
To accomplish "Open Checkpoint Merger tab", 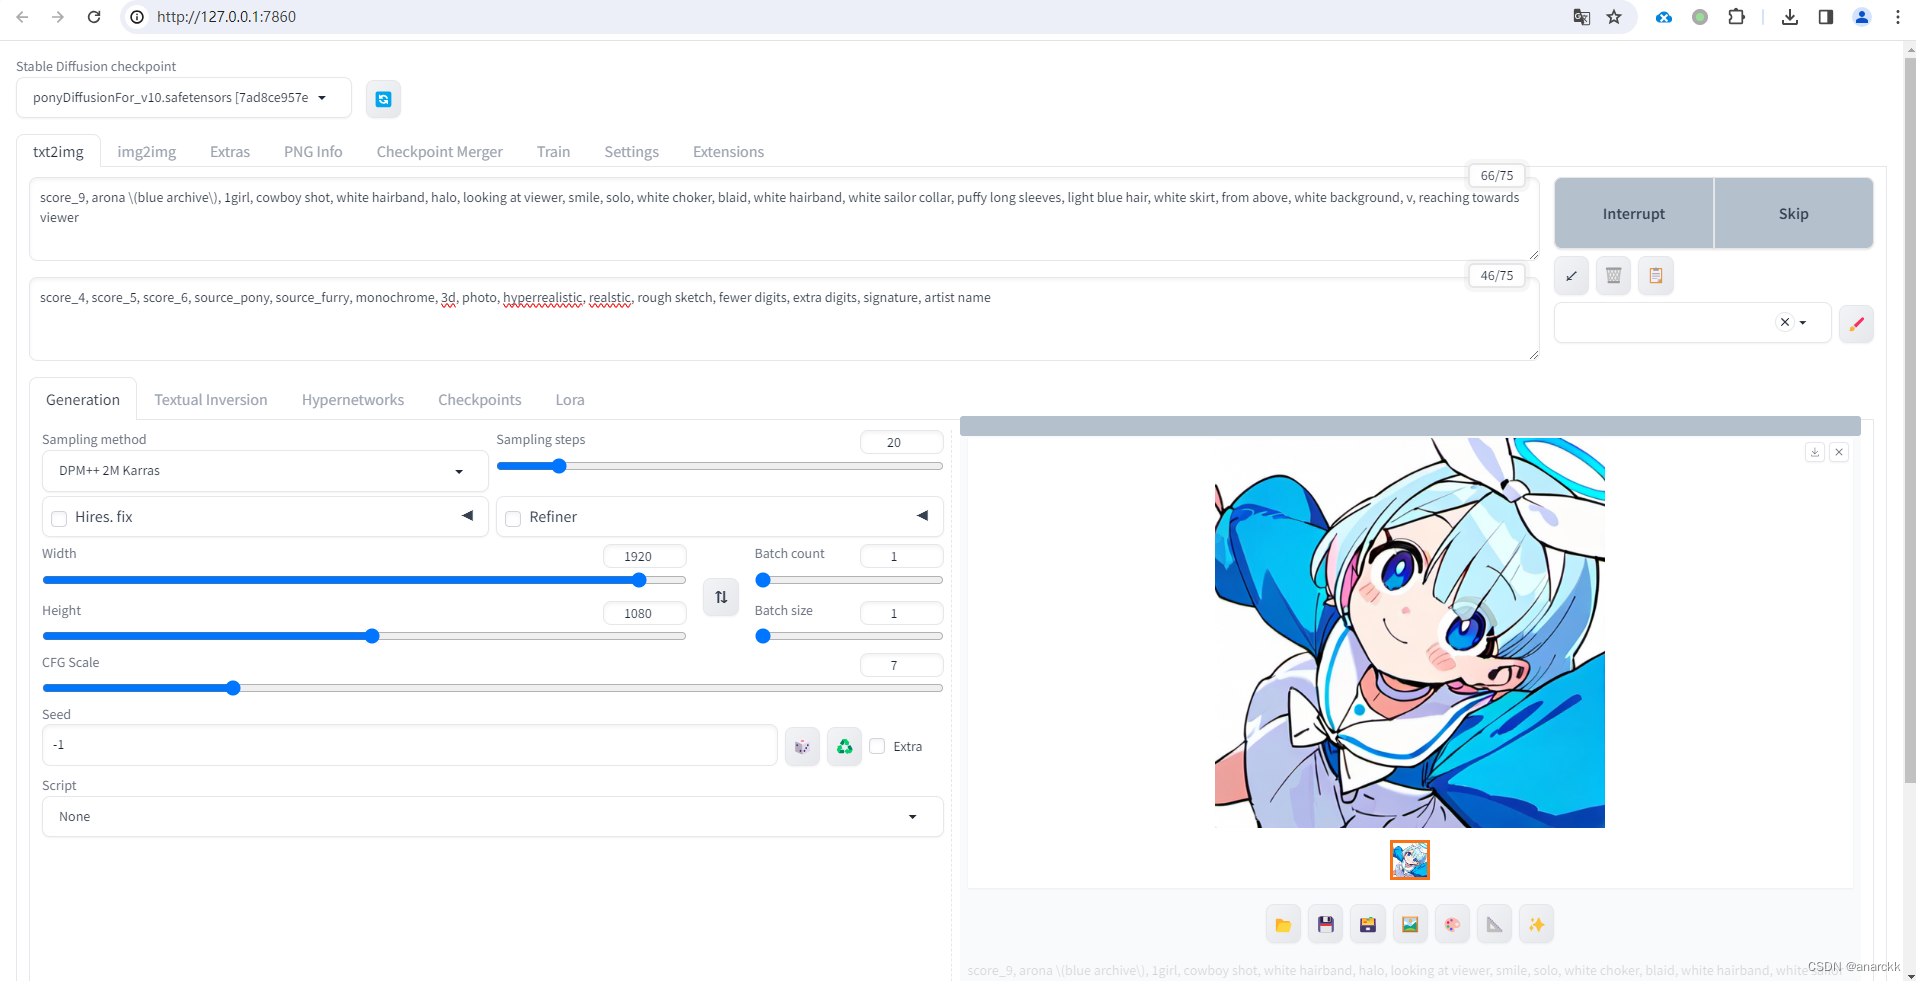I will point(440,152).
